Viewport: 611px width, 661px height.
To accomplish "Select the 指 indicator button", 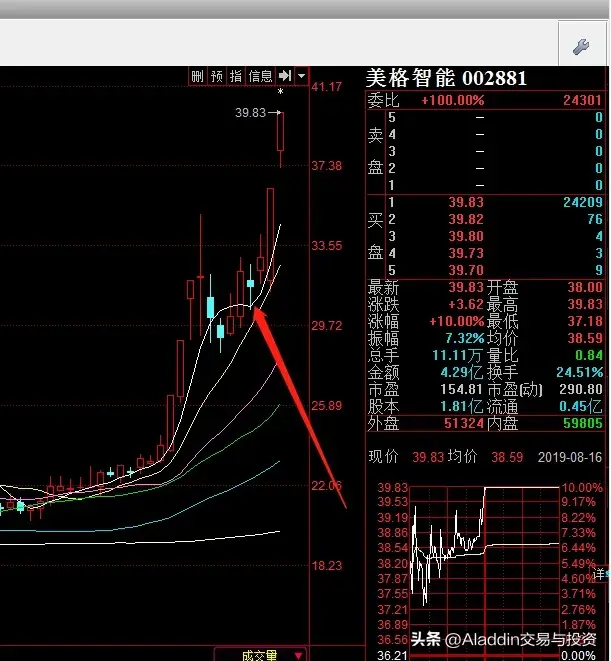I will pos(236,76).
